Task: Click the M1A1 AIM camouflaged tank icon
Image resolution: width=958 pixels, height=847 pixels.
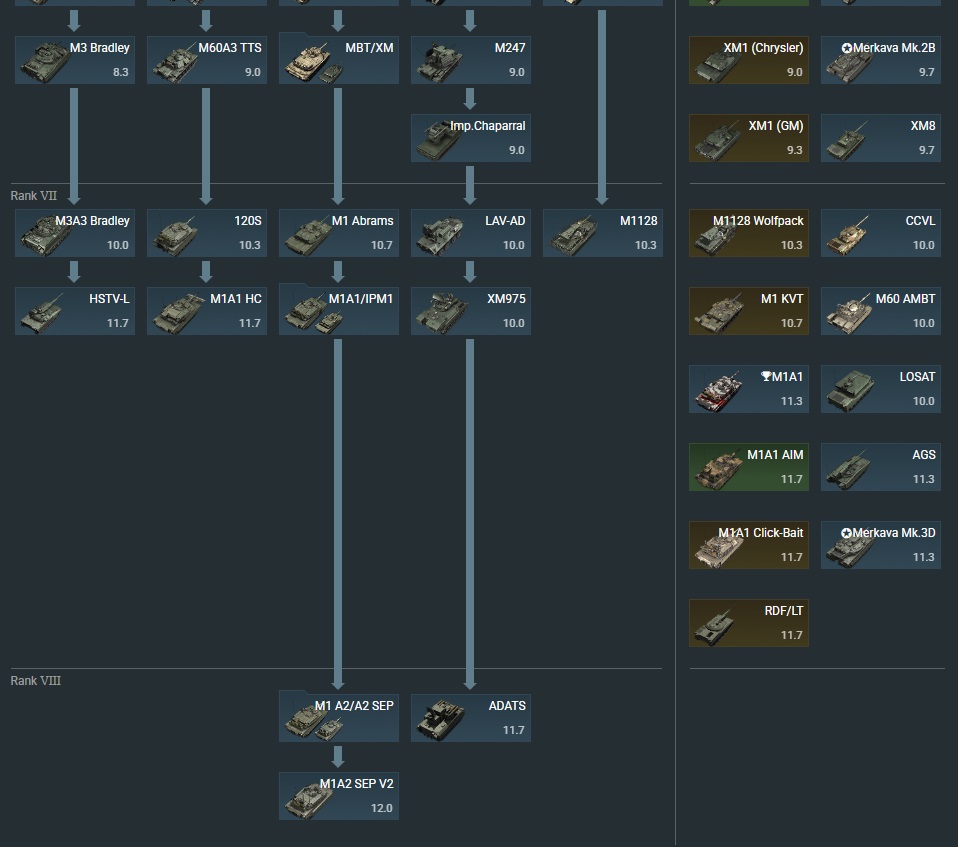Action: [x=718, y=471]
